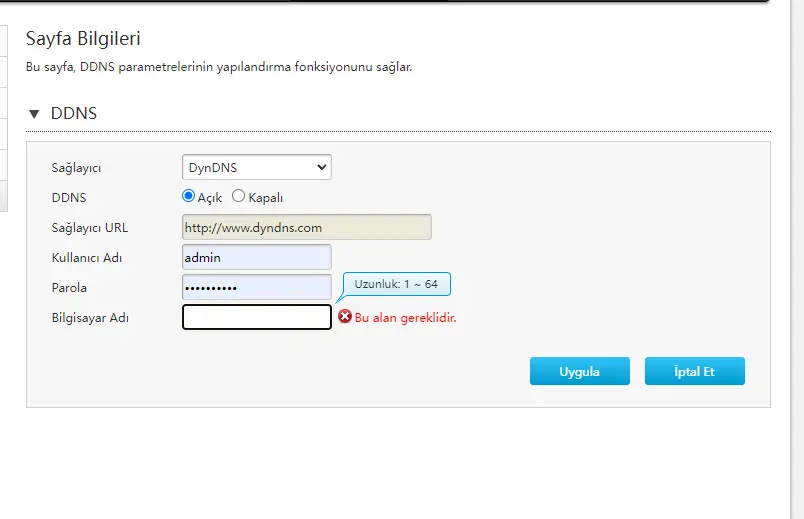Click the Sayfa Bilgileri heading

click(x=83, y=38)
